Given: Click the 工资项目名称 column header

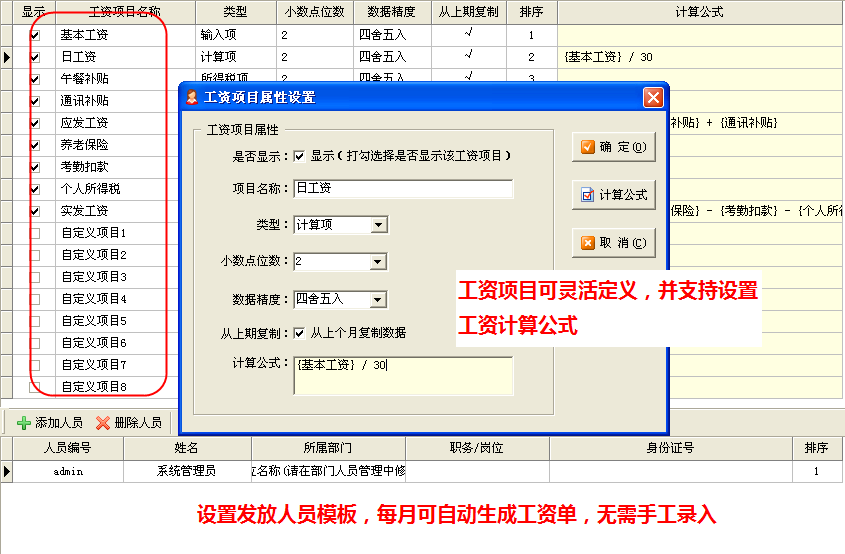Looking at the screenshot, I should [x=124, y=12].
